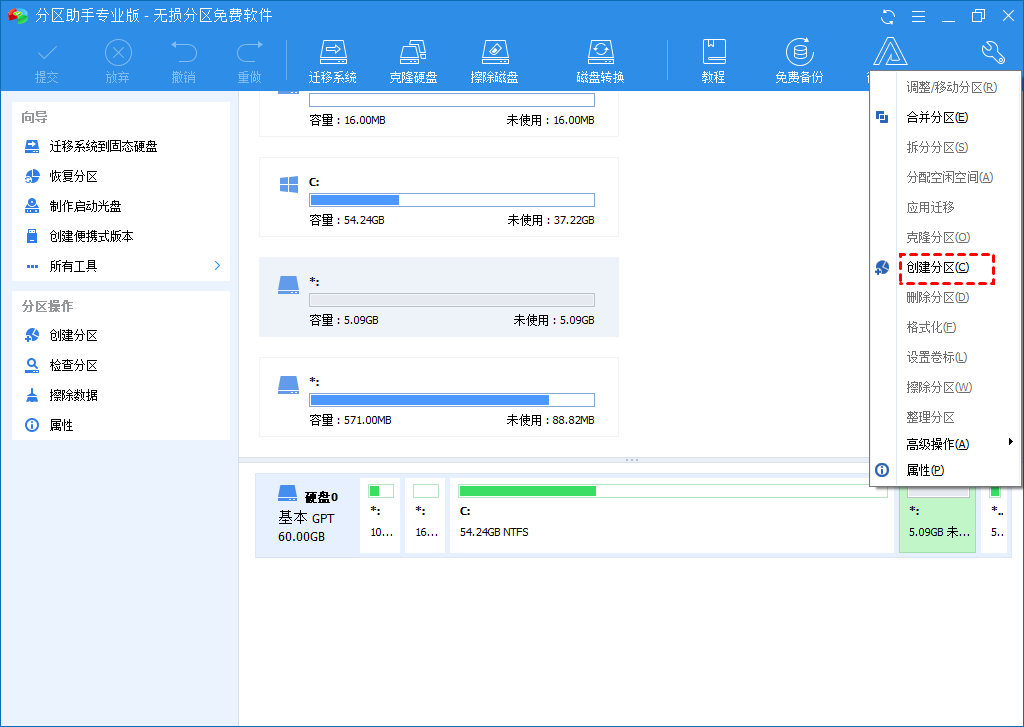Image resolution: width=1024 pixels, height=727 pixels.
Task: Open the 教程 tutorial from the toolbar
Action: 713,62
